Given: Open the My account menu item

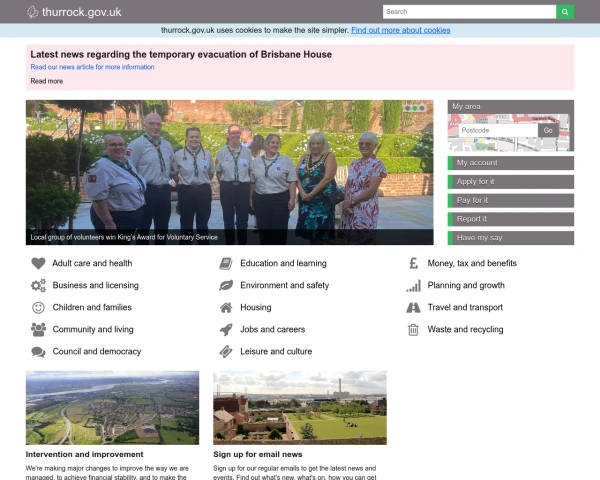Looking at the screenshot, I should coord(511,163).
